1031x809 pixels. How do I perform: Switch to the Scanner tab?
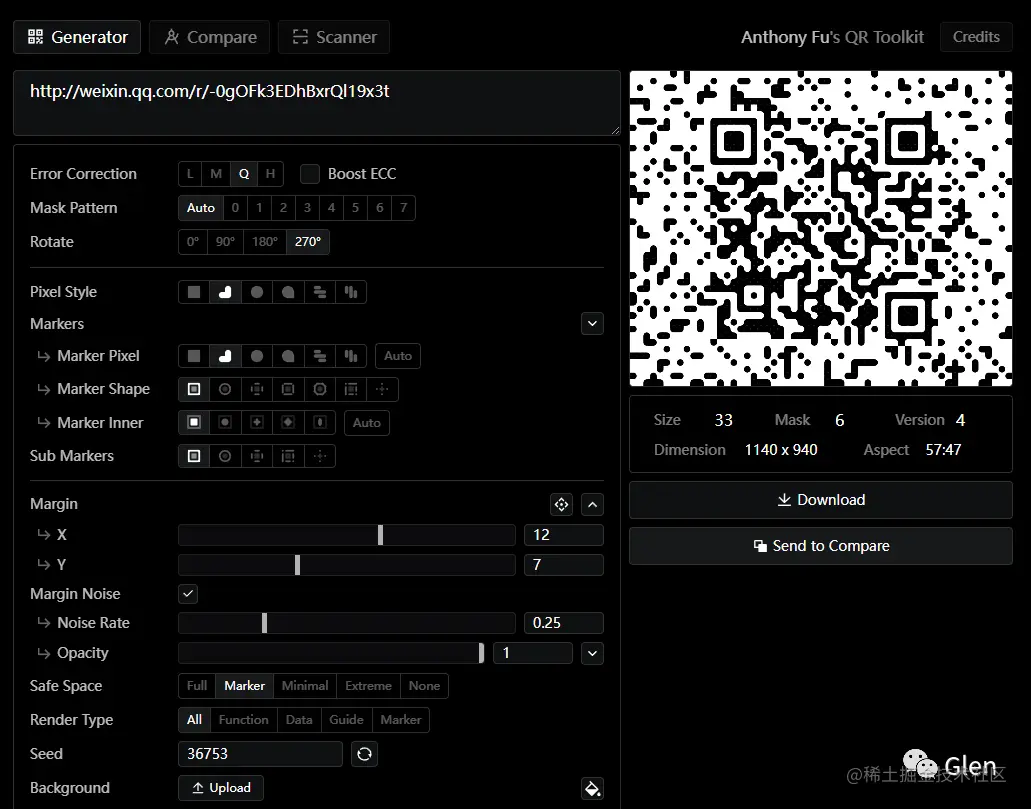tap(334, 37)
